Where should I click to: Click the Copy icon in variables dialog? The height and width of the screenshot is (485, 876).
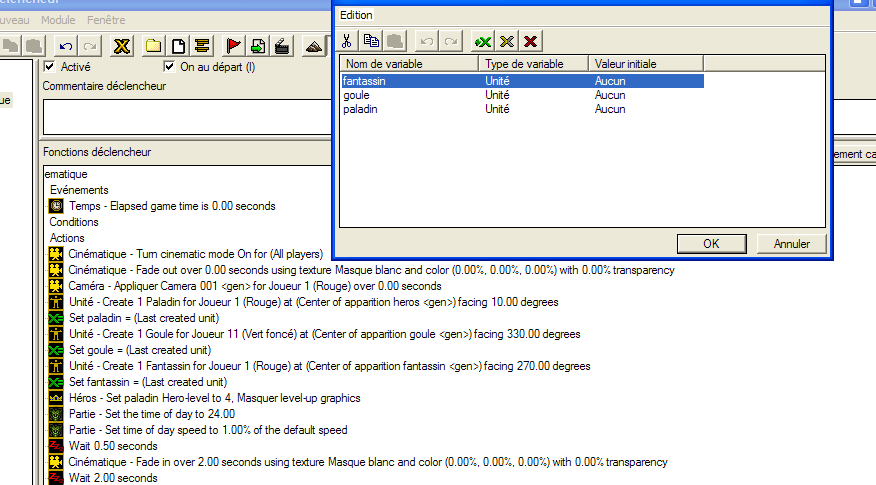[371, 41]
